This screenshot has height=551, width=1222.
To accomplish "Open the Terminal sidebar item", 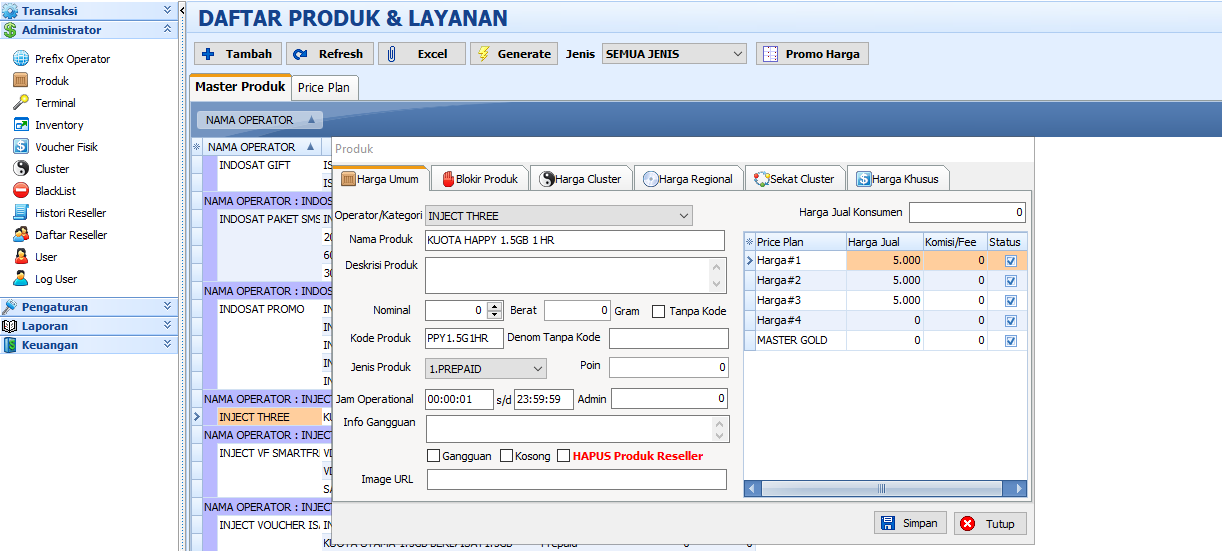I will pyautogui.click(x=55, y=103).
